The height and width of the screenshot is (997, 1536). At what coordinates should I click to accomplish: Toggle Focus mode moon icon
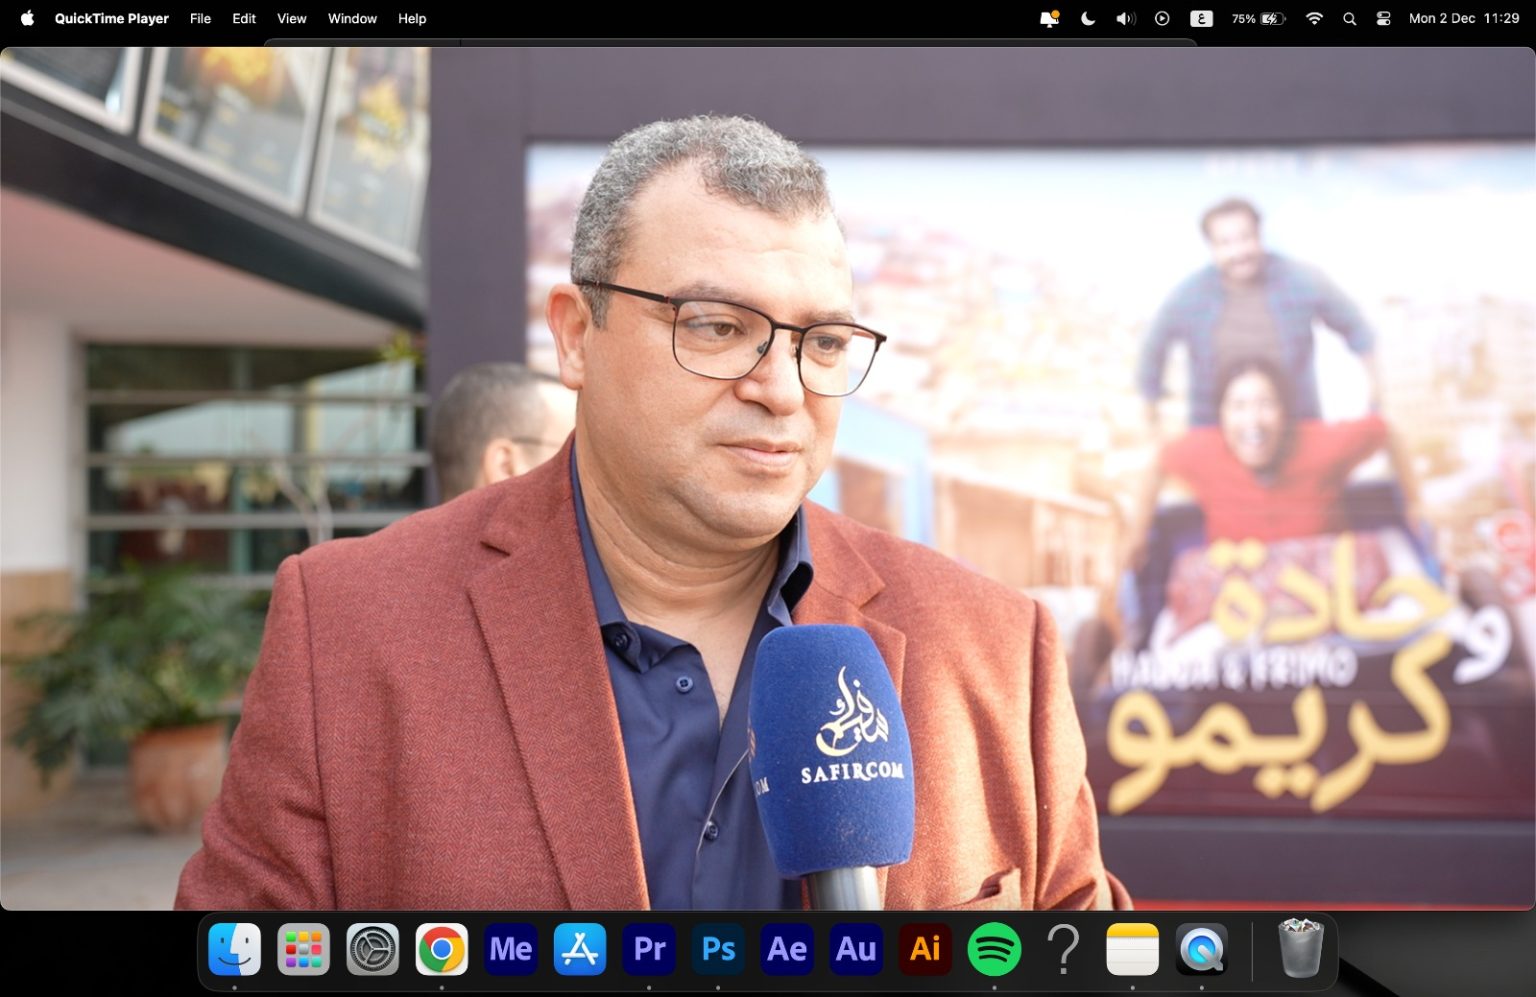[1088, 18]
